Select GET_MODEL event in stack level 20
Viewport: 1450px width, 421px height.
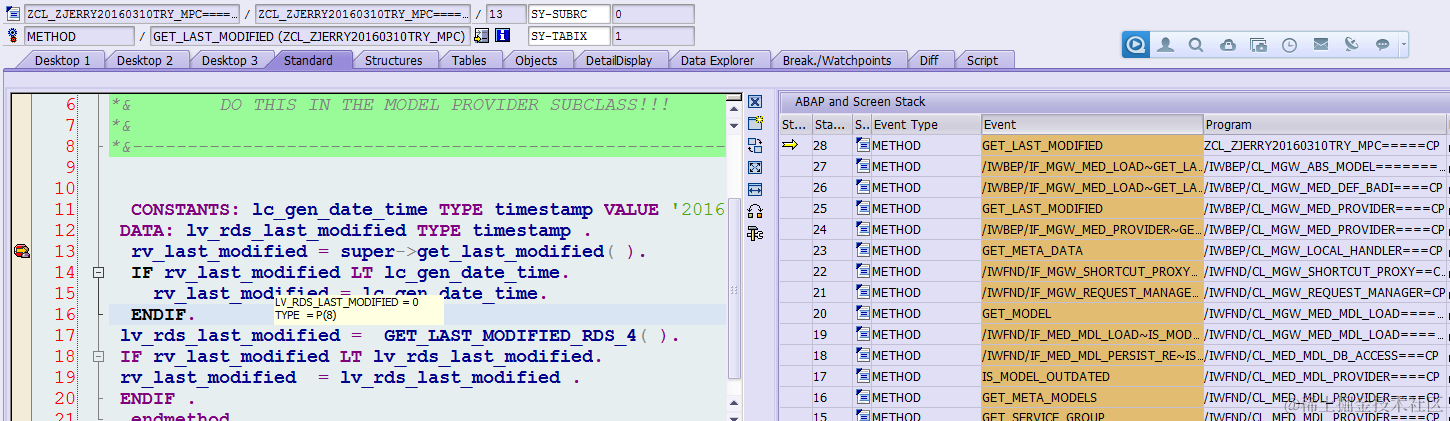click(x=1092, y=313)
